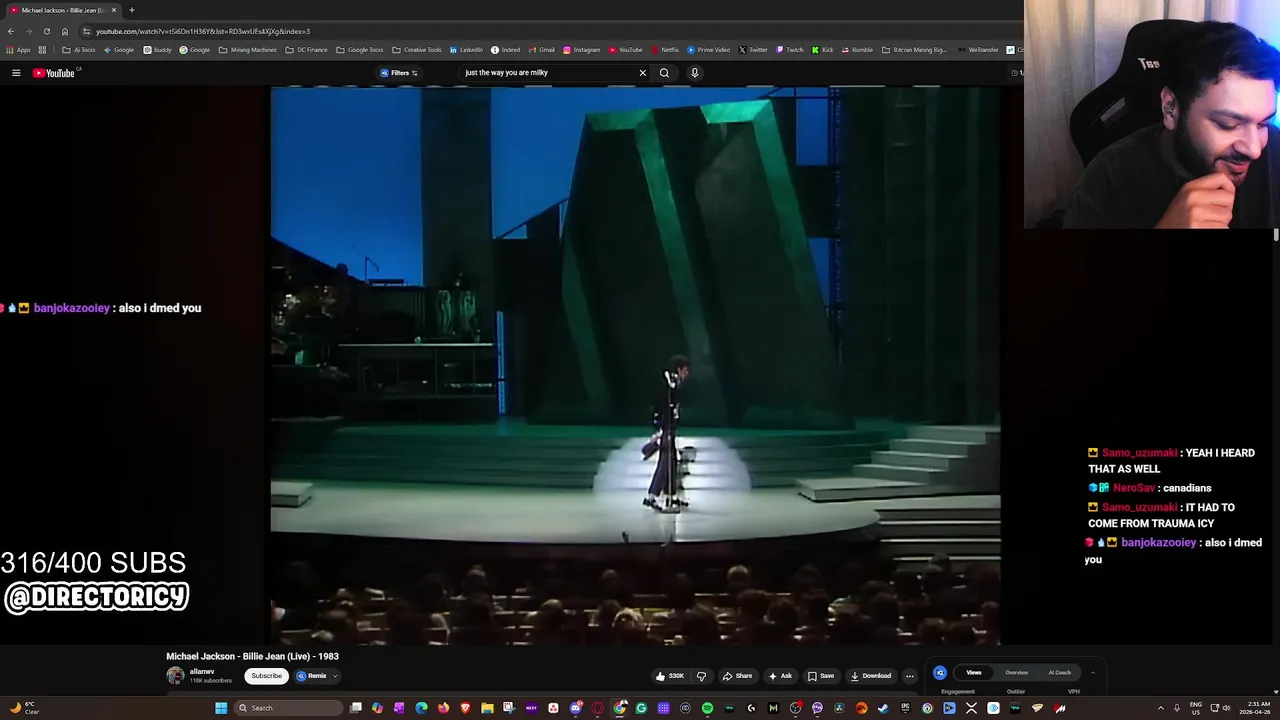Open Task View in the taskbar
Screen dimensions: 1280x720
355,708
